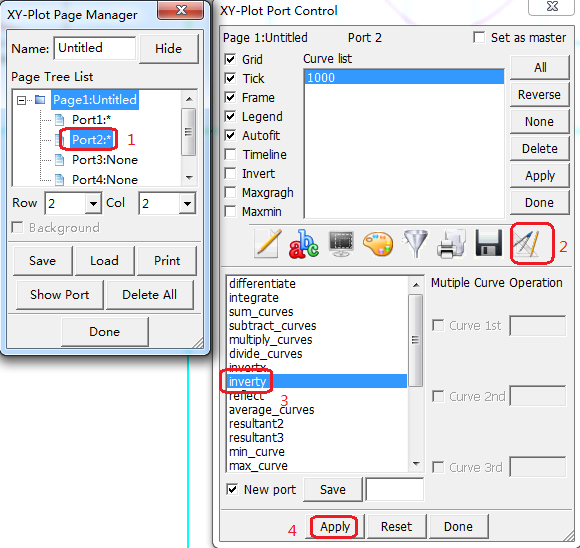Click the Show Port button

click(x=60, y=295)
